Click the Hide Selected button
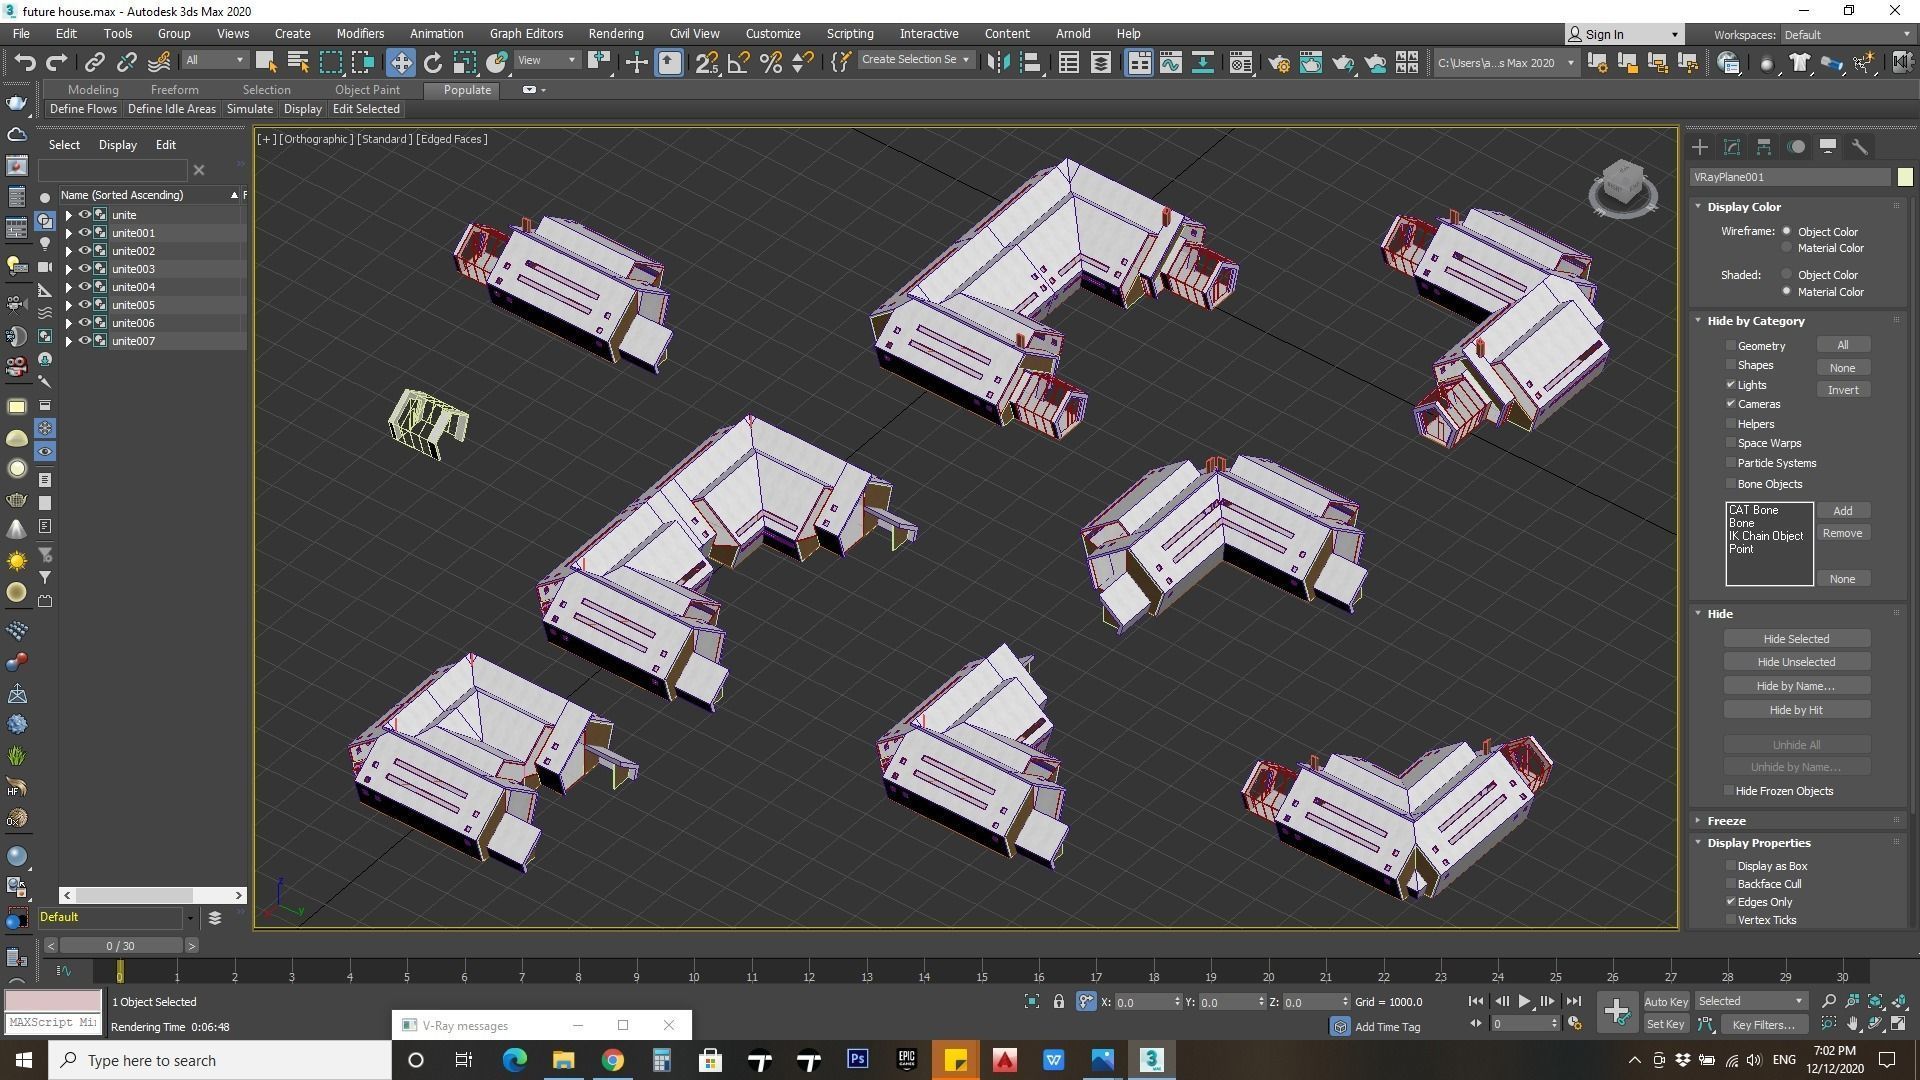The height and width of the screenshot is (1080, 1920). (1796, 639)
